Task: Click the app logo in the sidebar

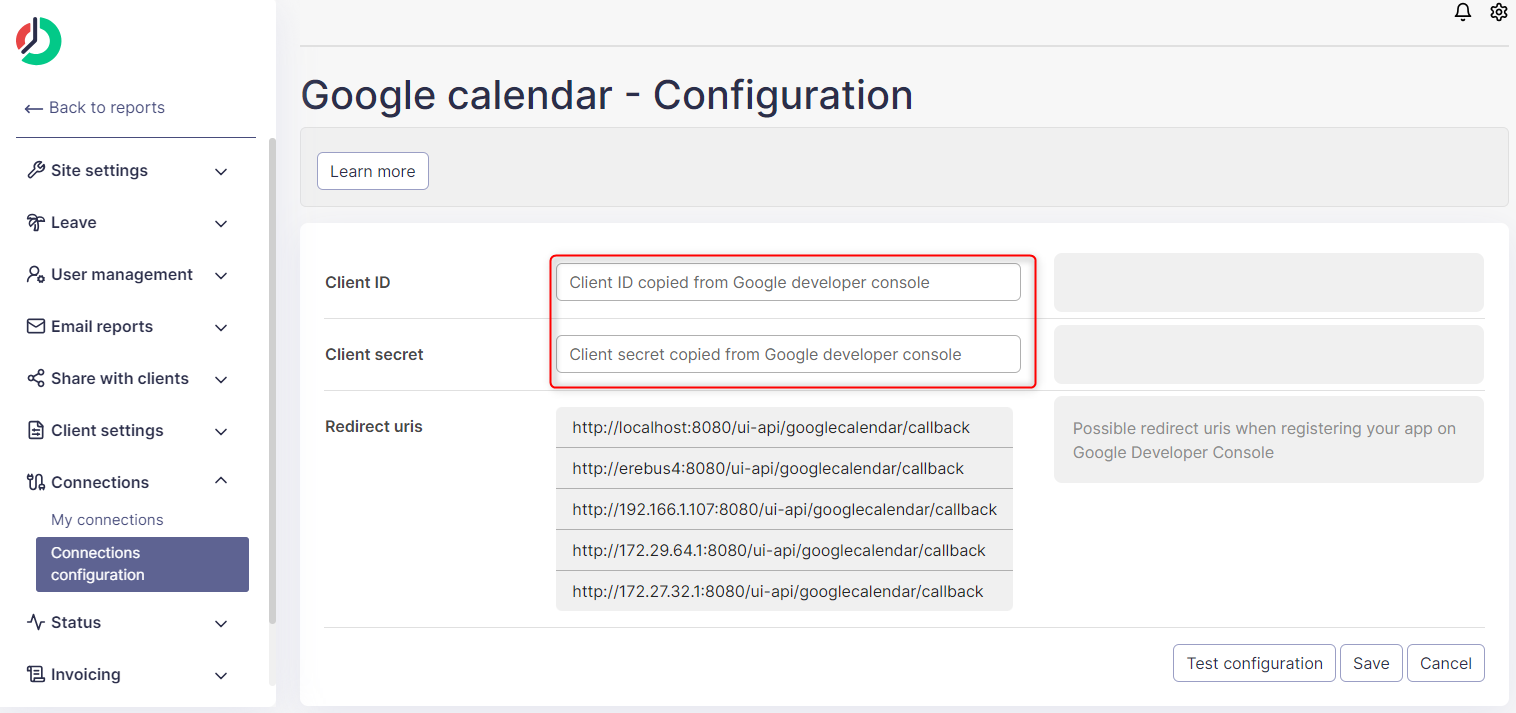Action: pos(39,41)
